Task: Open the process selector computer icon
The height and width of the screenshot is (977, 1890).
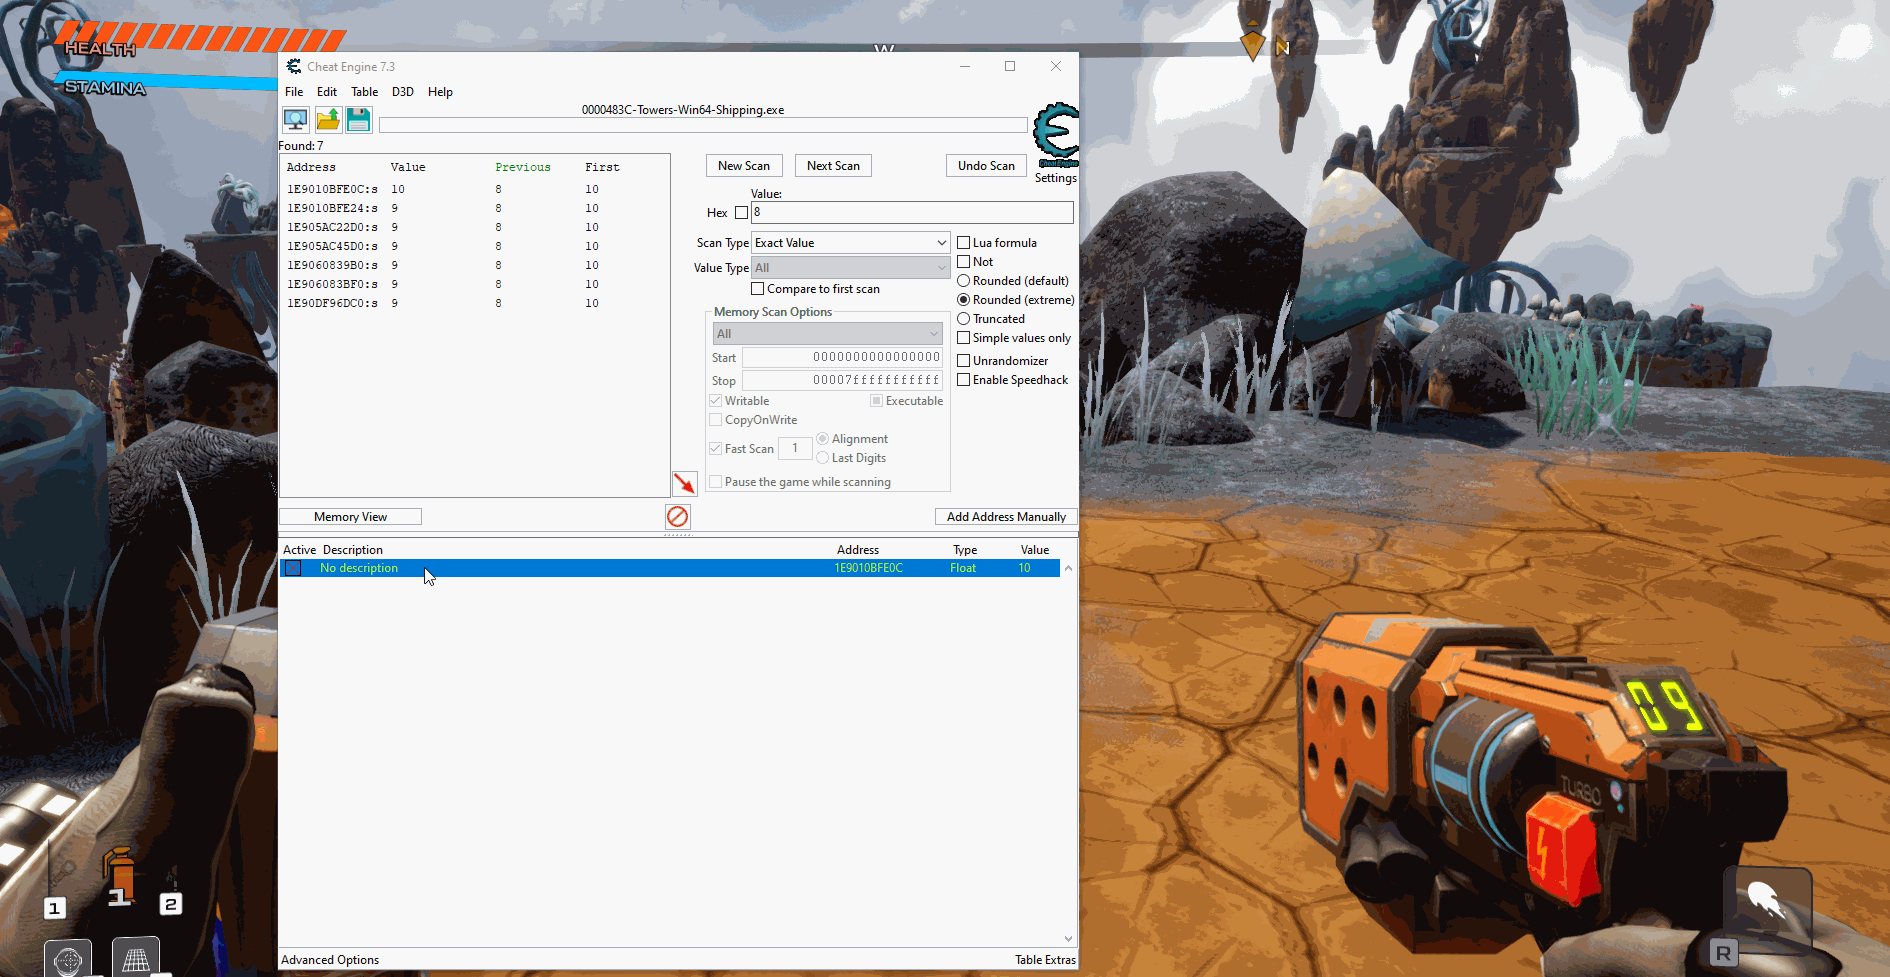Action: 296,120
